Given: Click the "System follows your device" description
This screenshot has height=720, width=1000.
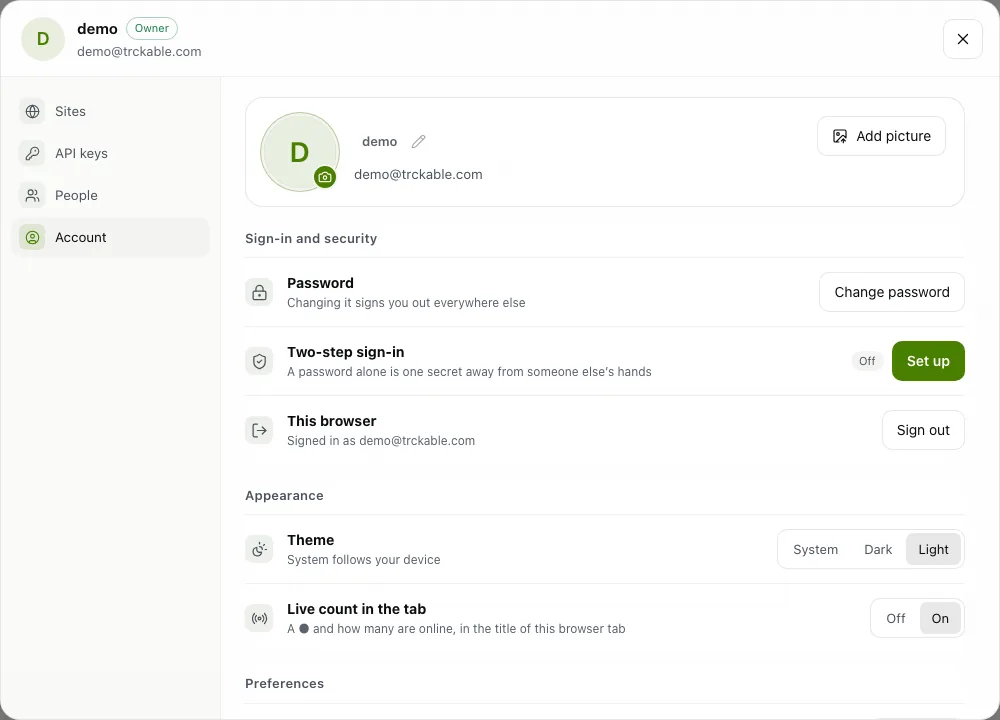Looking at the screenshot, I should 364,560.
